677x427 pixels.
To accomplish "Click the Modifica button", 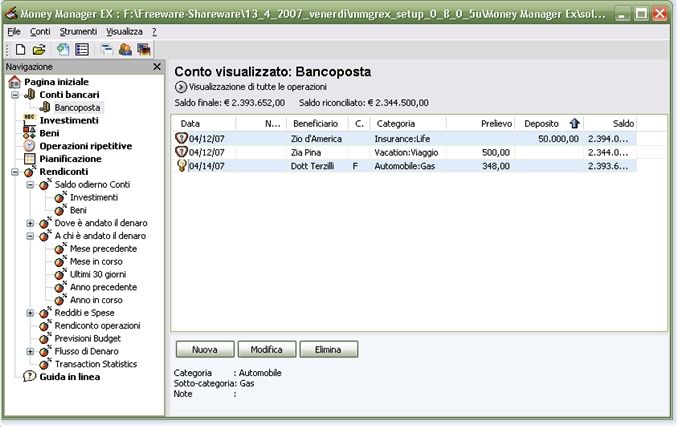I will 266,349.
